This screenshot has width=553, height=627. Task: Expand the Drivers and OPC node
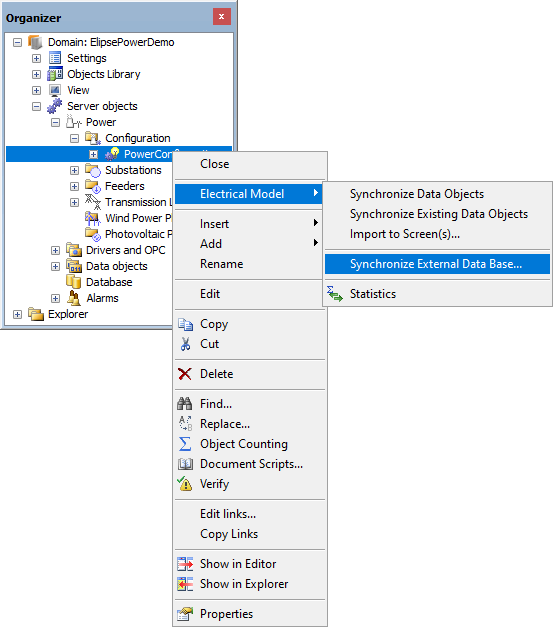point(56,250)
